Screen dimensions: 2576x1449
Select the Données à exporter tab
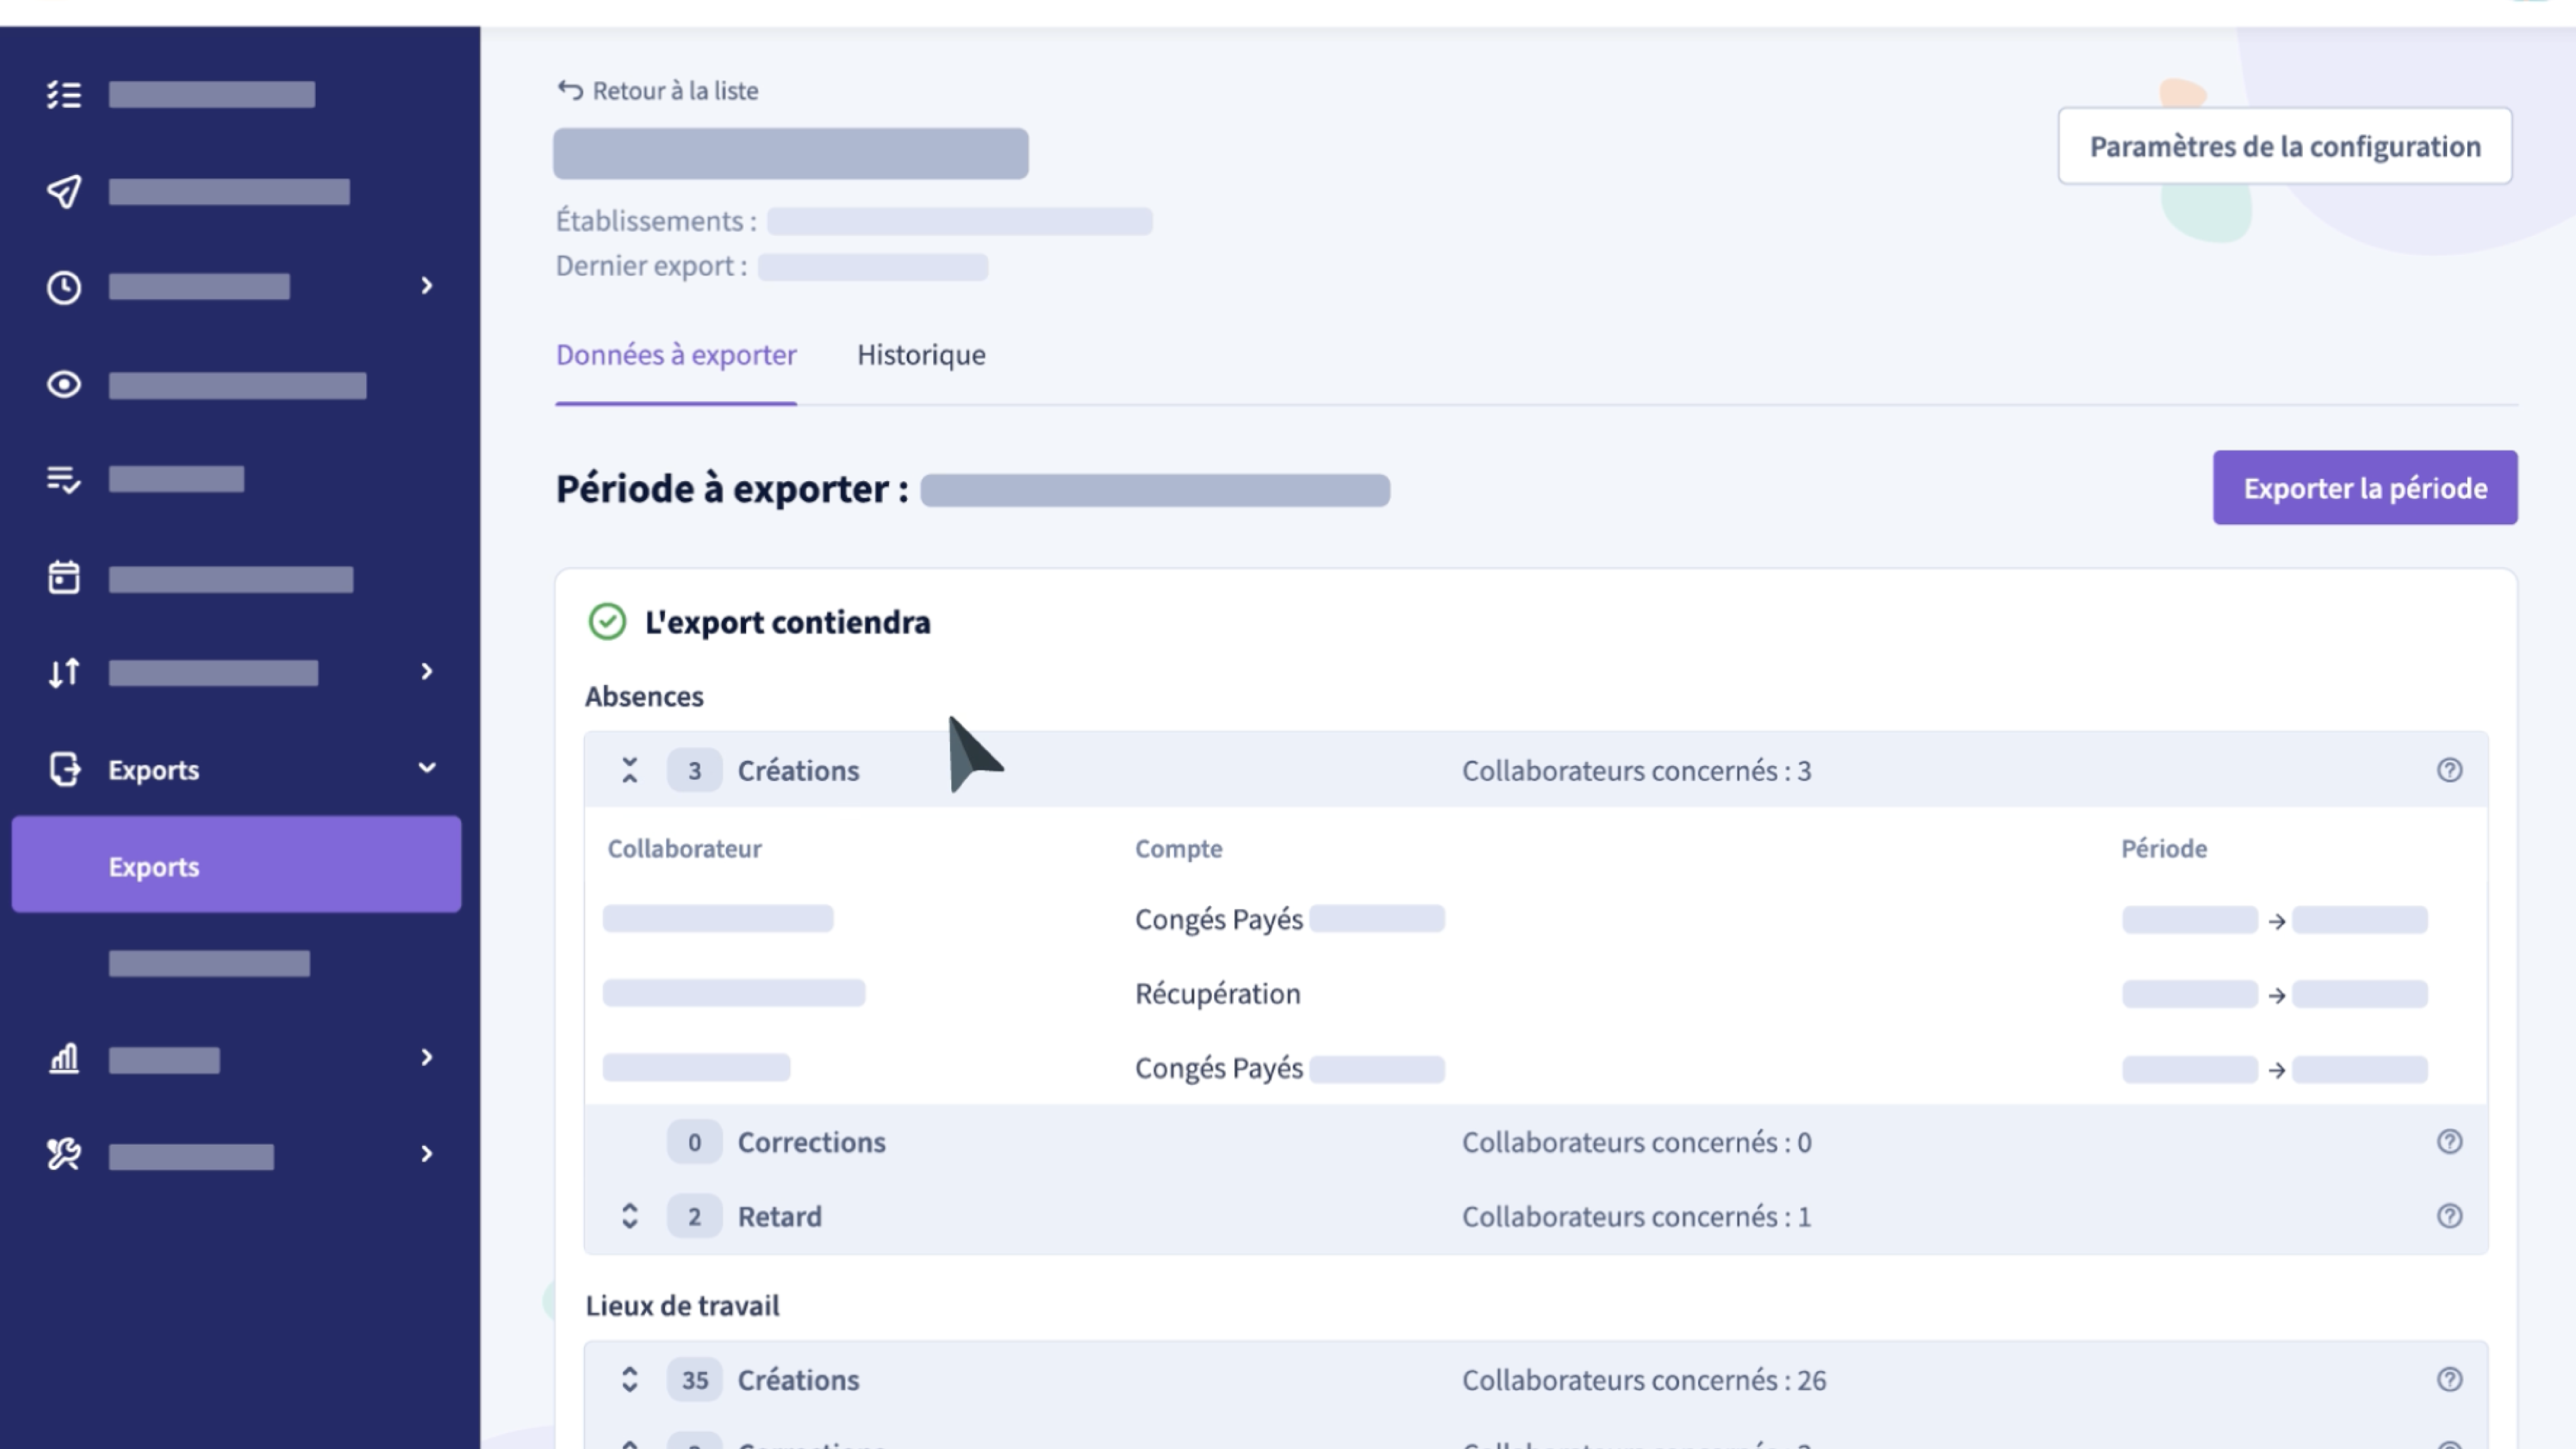click(676, 355)
